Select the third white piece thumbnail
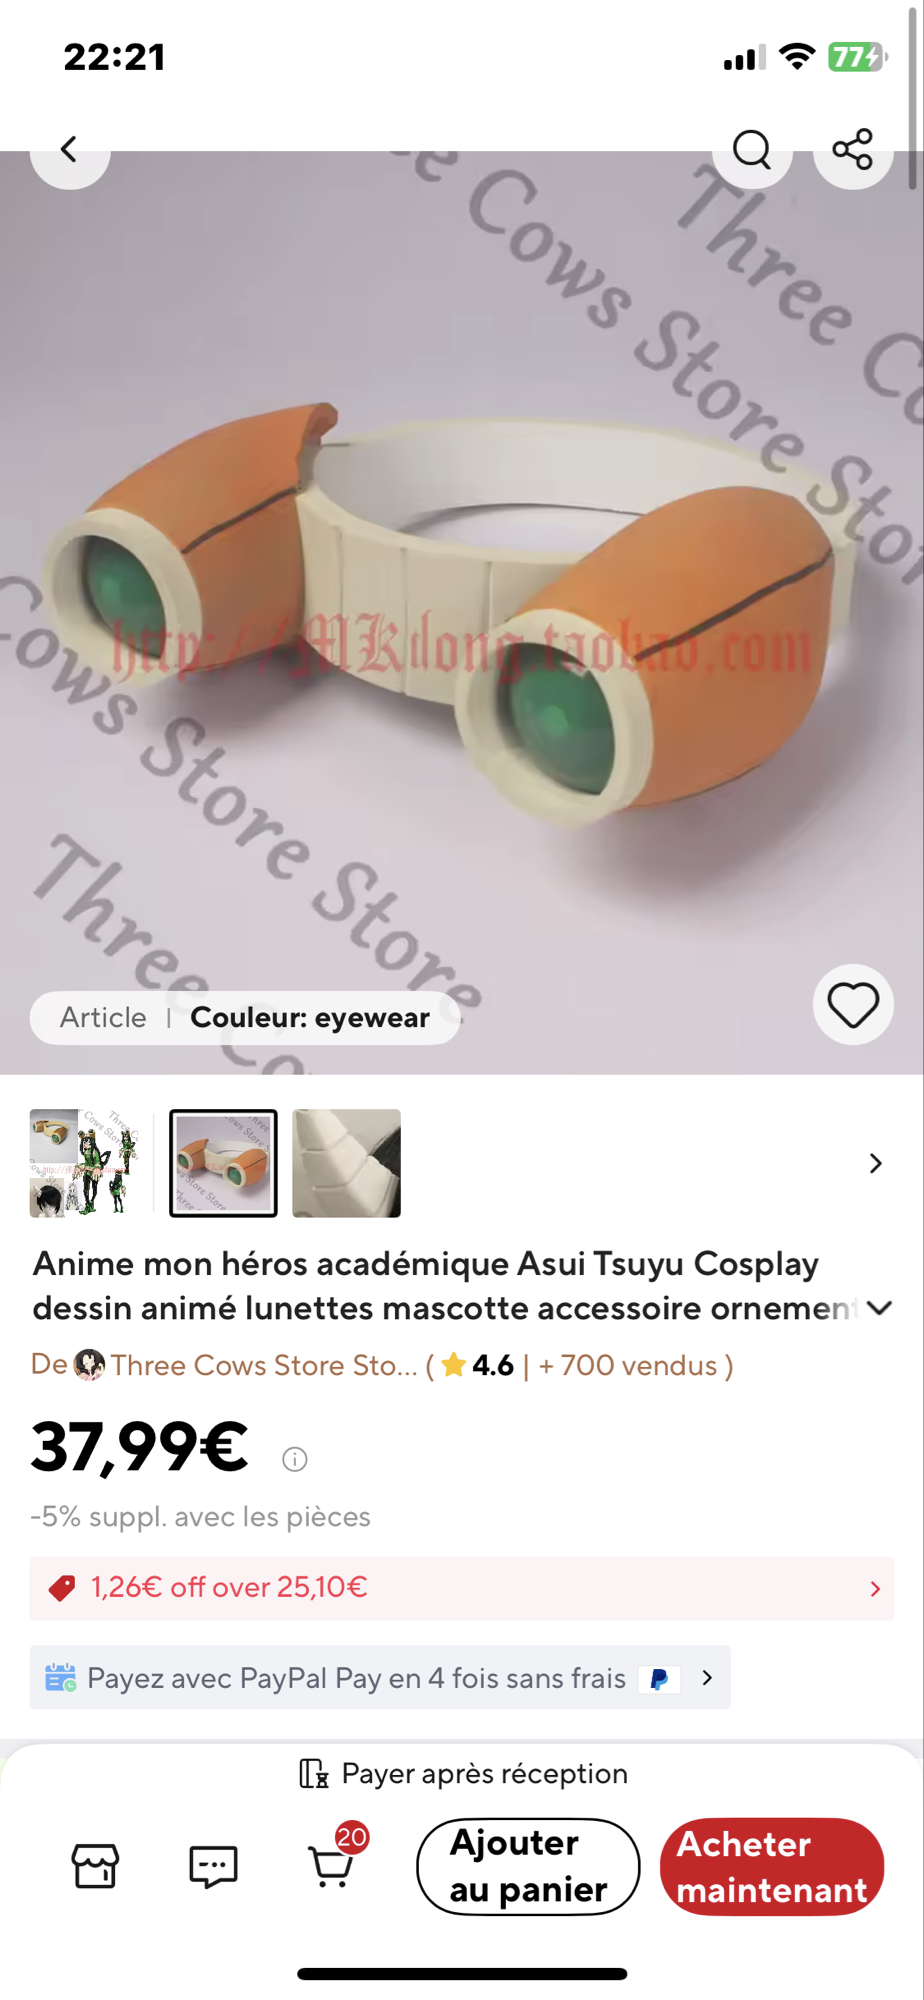Viewport: 924px width, 2000px height. [346, 1163]
